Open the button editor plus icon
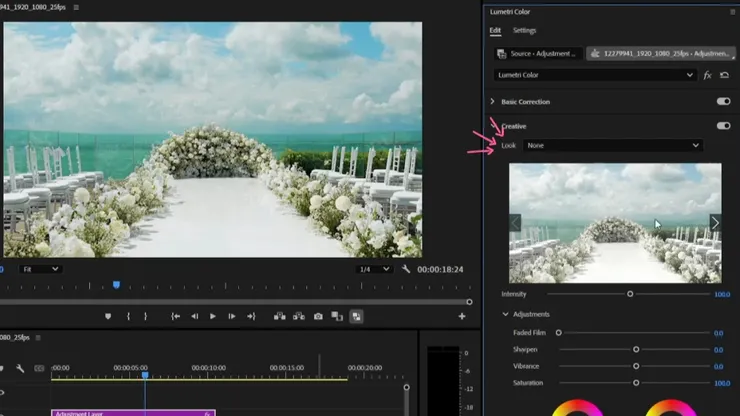 tap(461, 316)
